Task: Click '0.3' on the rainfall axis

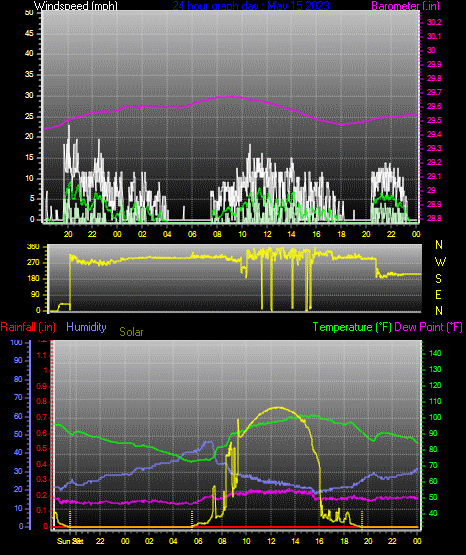Action: [42, 479]
